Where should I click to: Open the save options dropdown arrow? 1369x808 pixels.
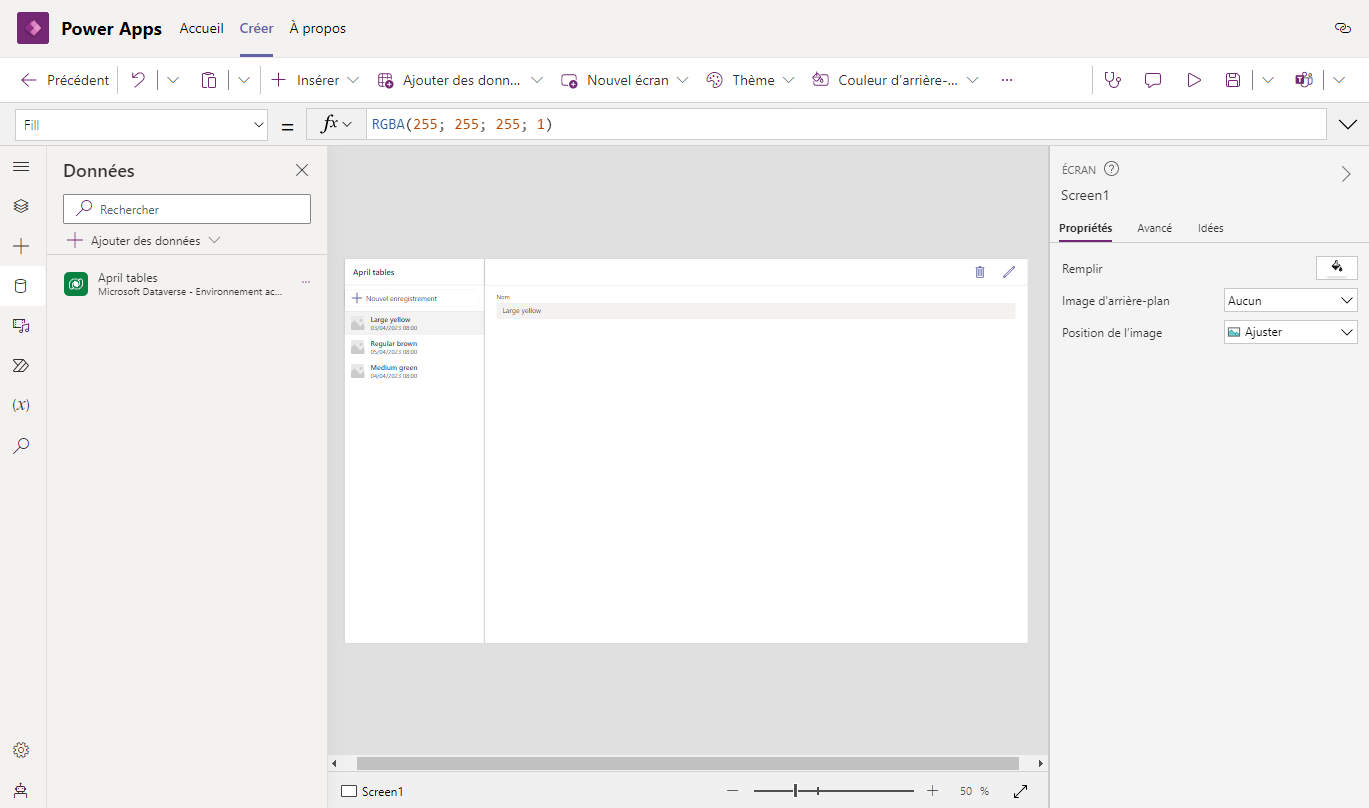click(x=1268, y=80)
